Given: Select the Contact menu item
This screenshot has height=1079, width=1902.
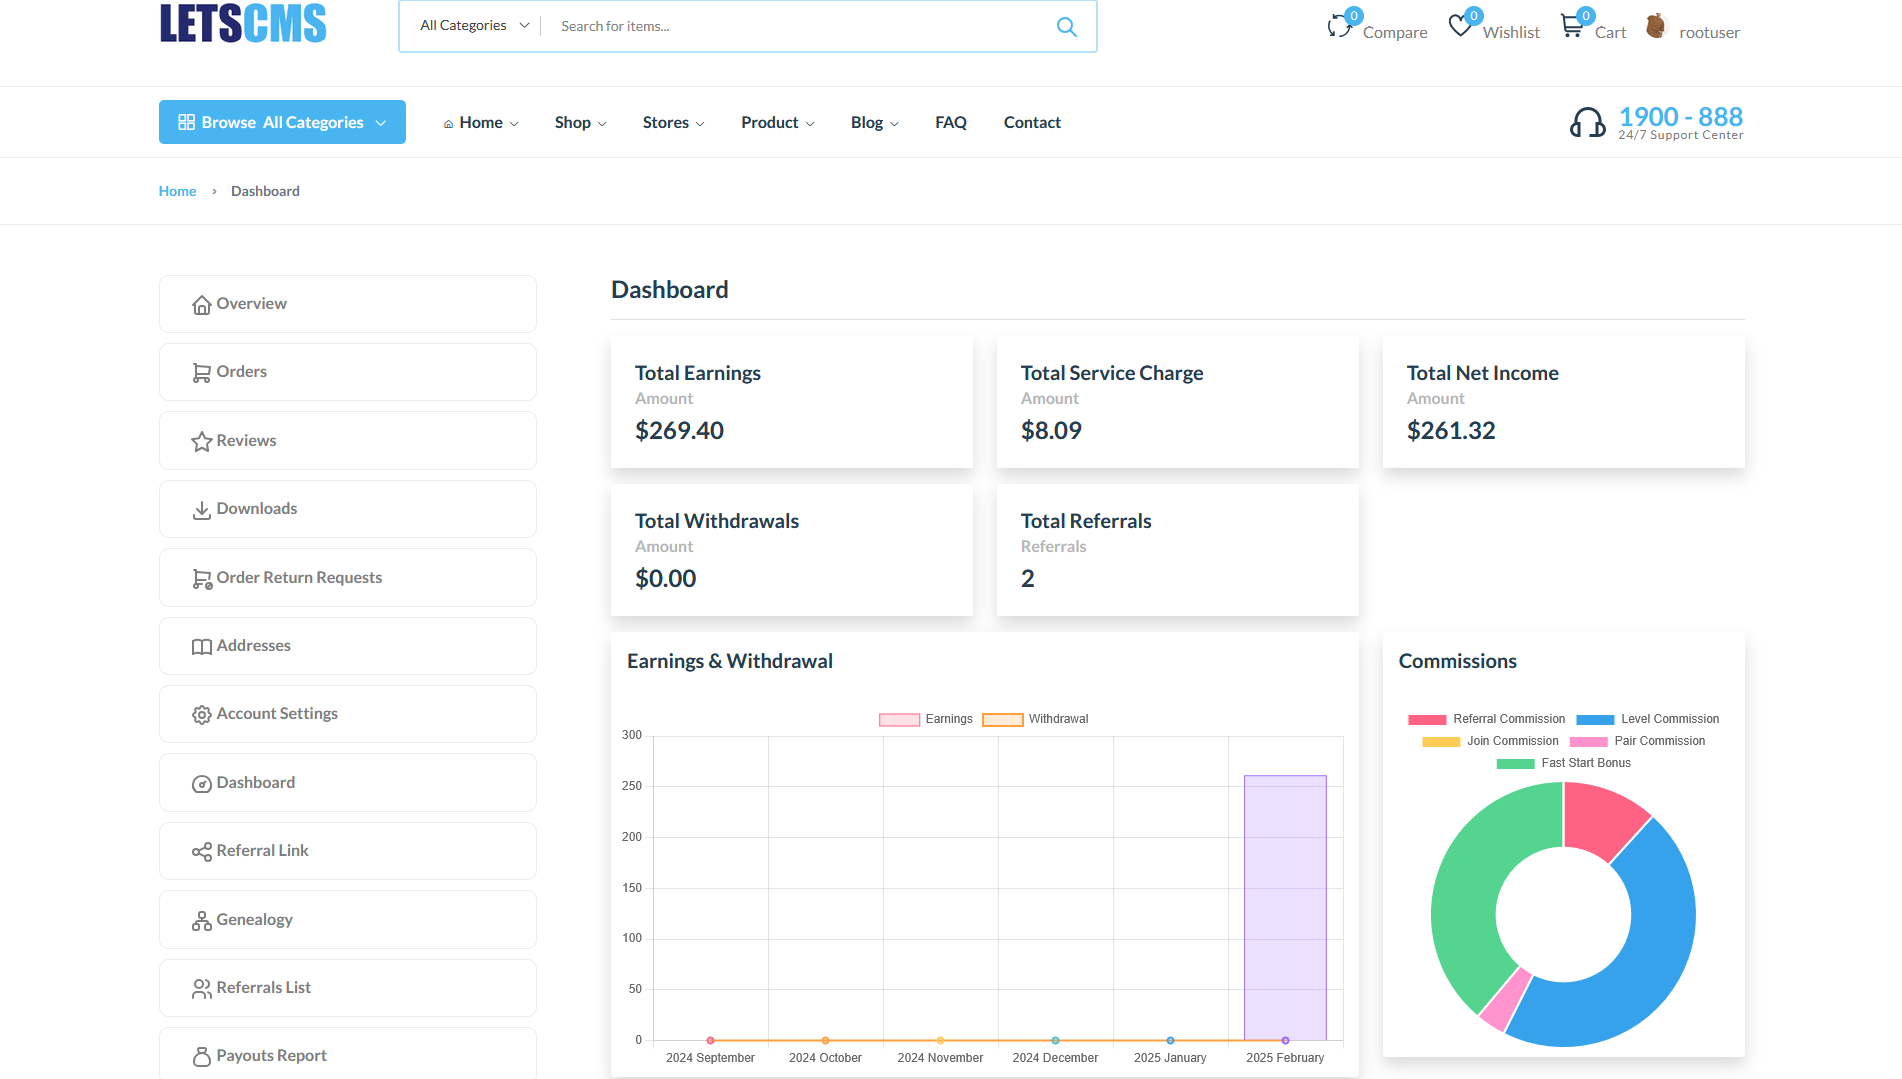Looking at the screenshot, I should [1031, 122].
